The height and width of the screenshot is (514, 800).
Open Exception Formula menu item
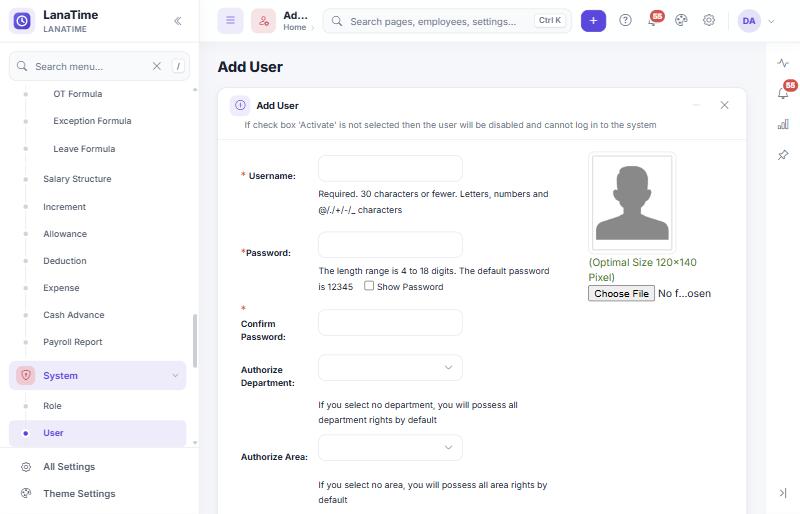(92, 121)
